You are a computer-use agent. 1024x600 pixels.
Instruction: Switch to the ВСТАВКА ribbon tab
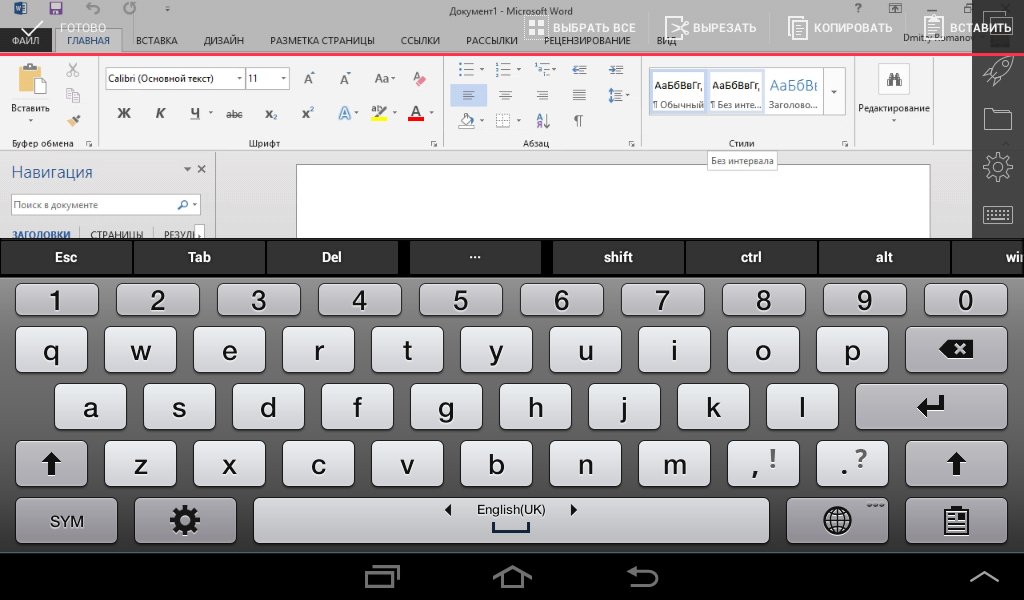coord(157,40)
